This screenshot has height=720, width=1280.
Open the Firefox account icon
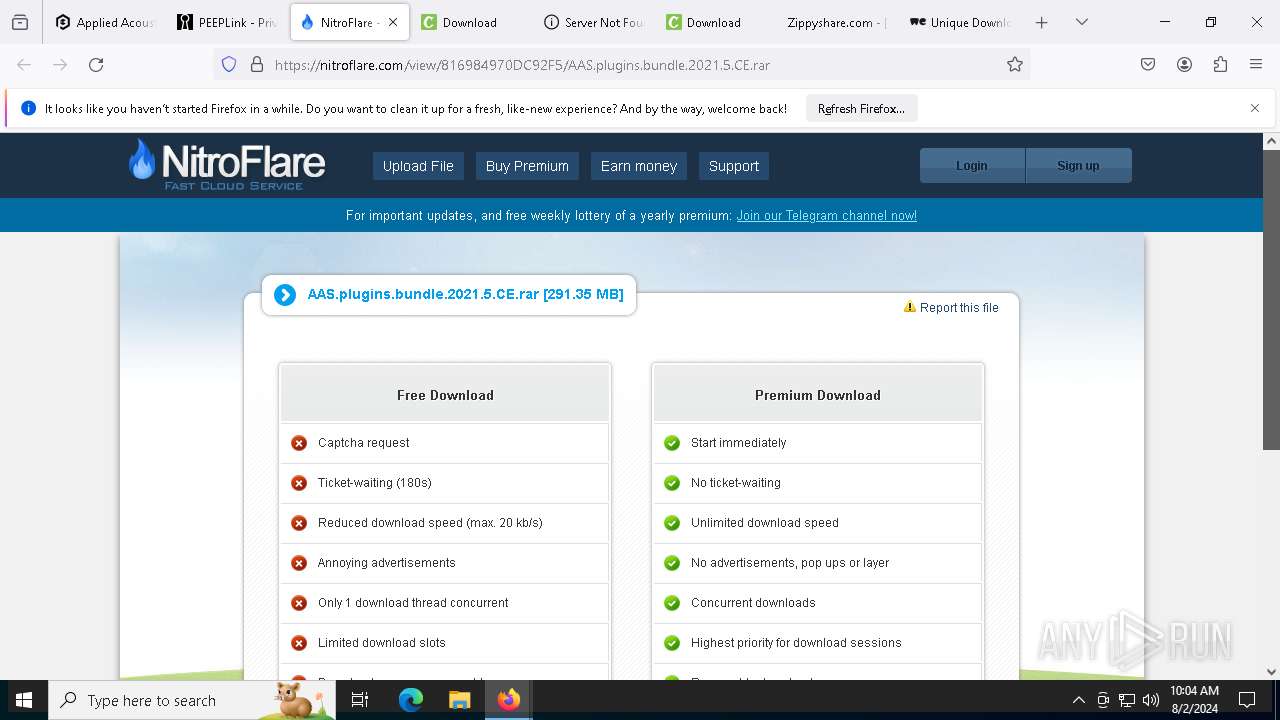tap(1184, 64)
